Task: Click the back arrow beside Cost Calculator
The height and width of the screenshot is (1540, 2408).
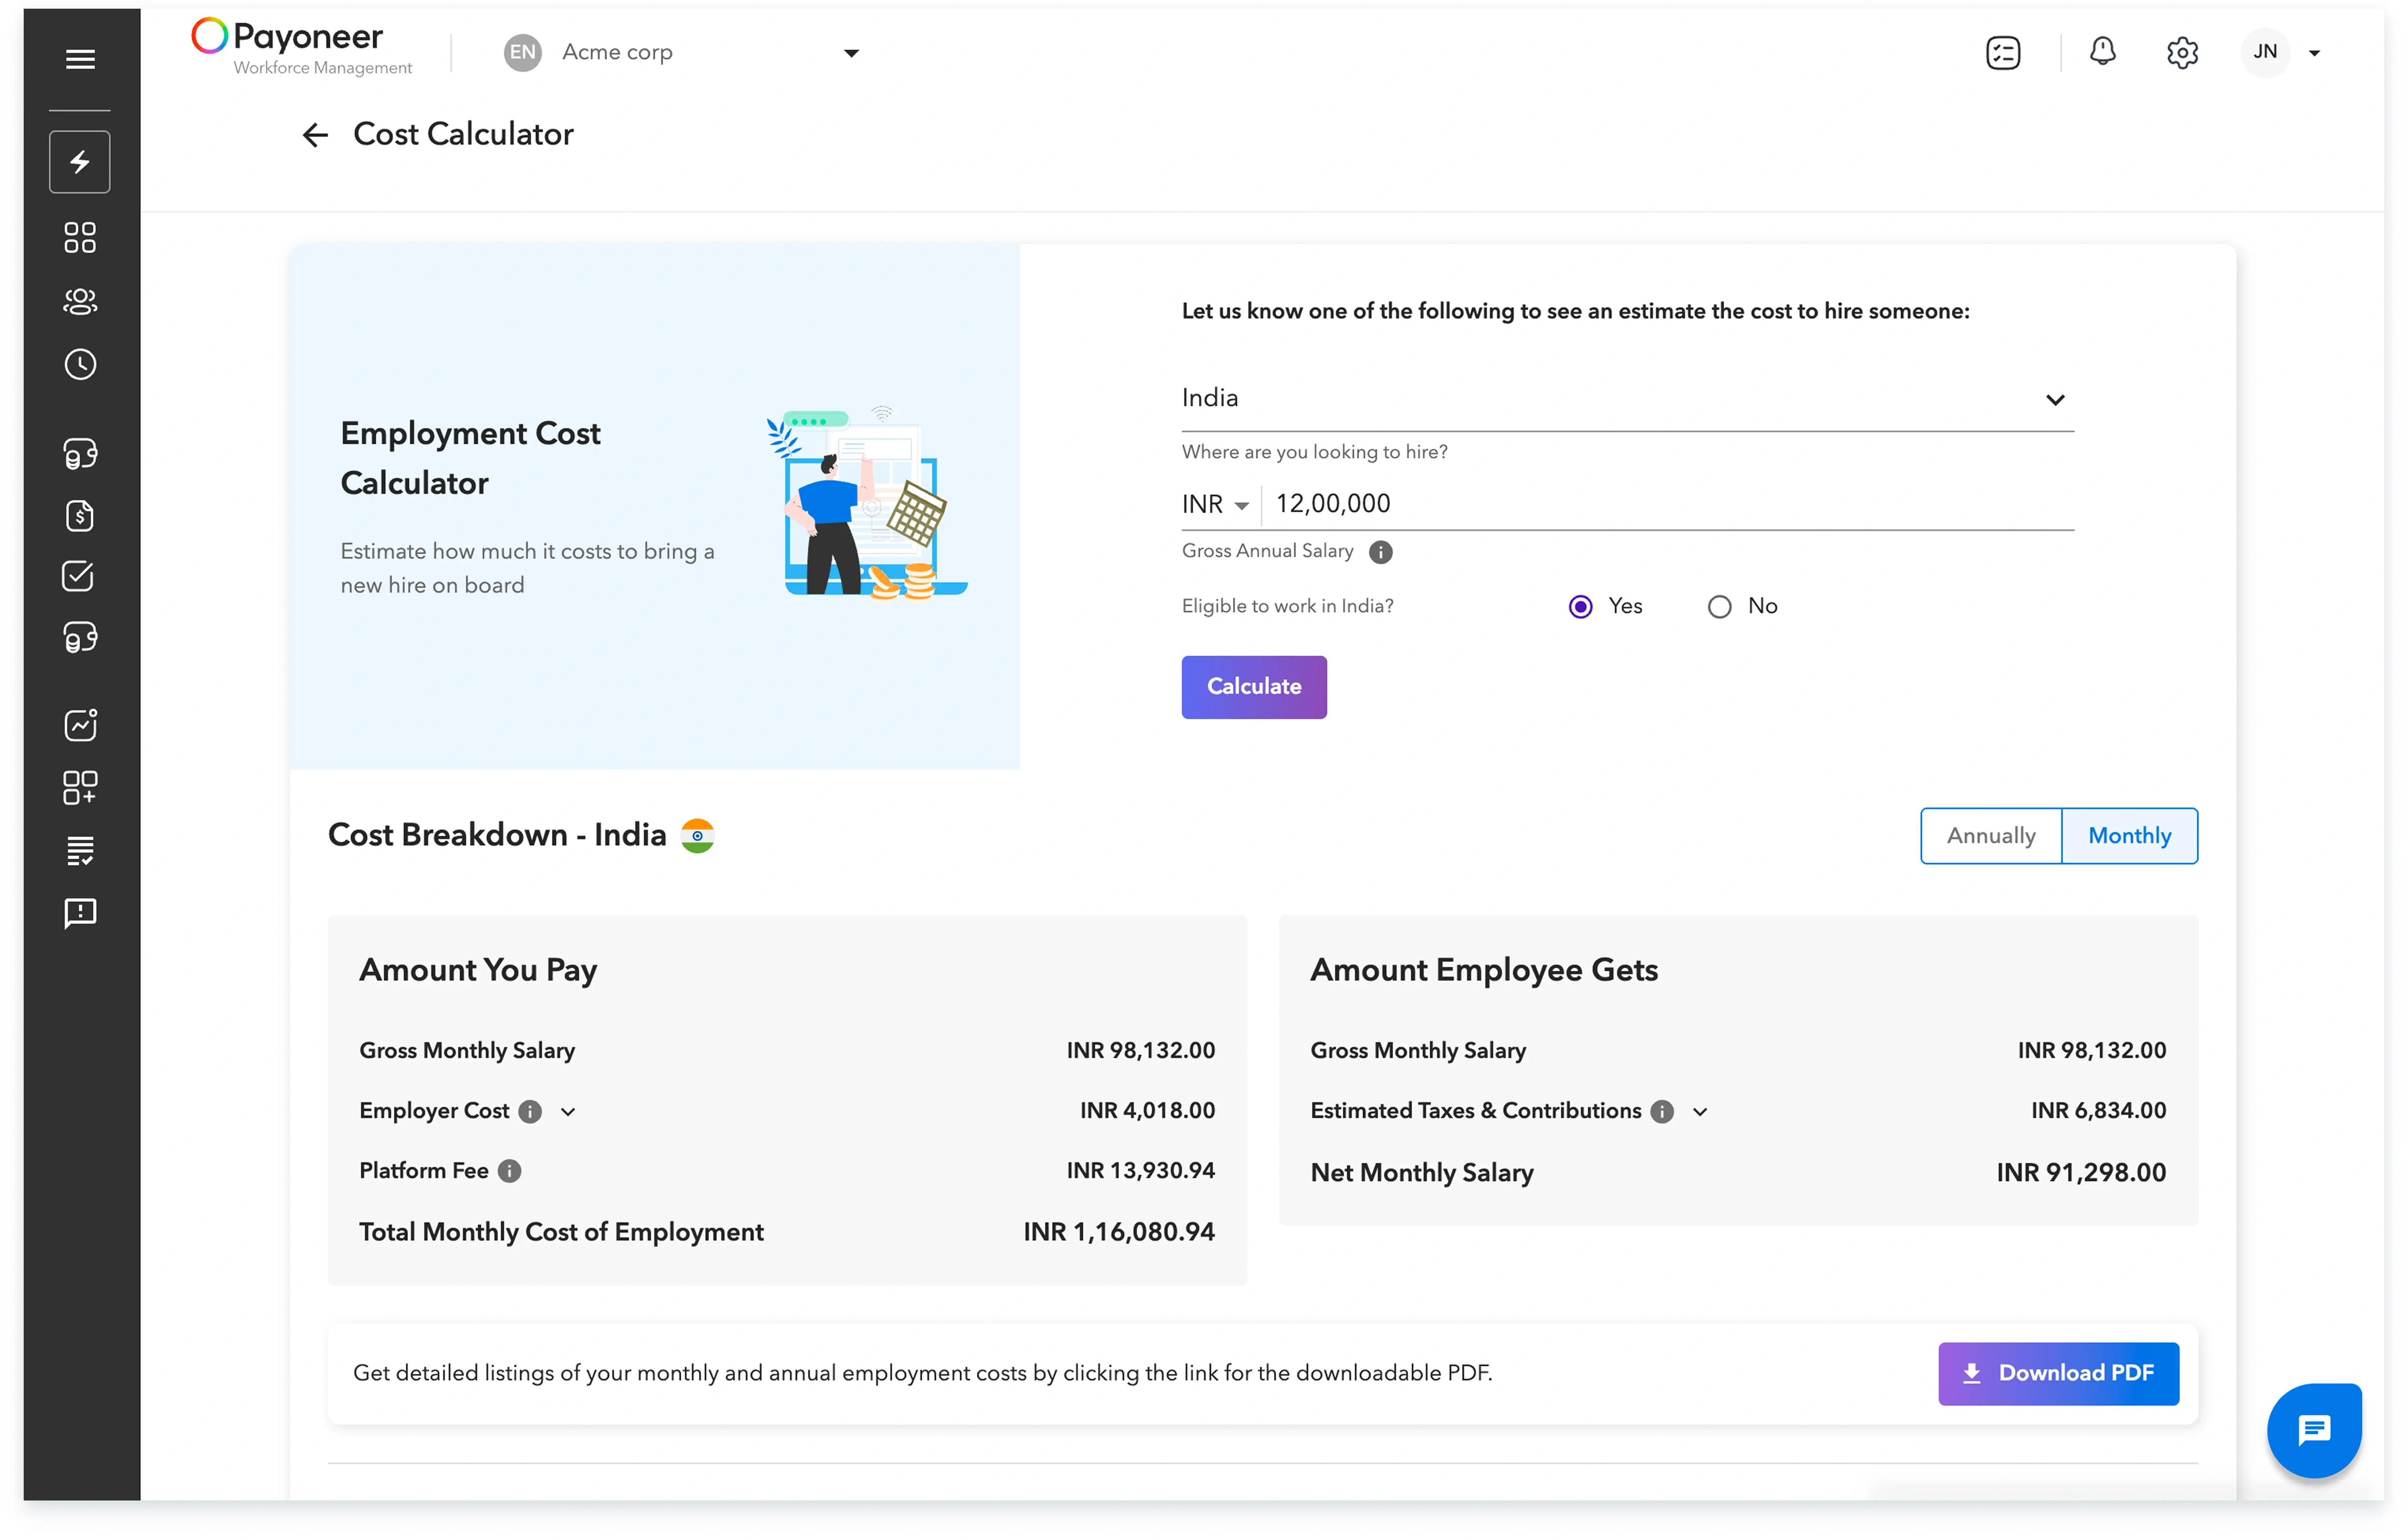Action: (315, 135)
